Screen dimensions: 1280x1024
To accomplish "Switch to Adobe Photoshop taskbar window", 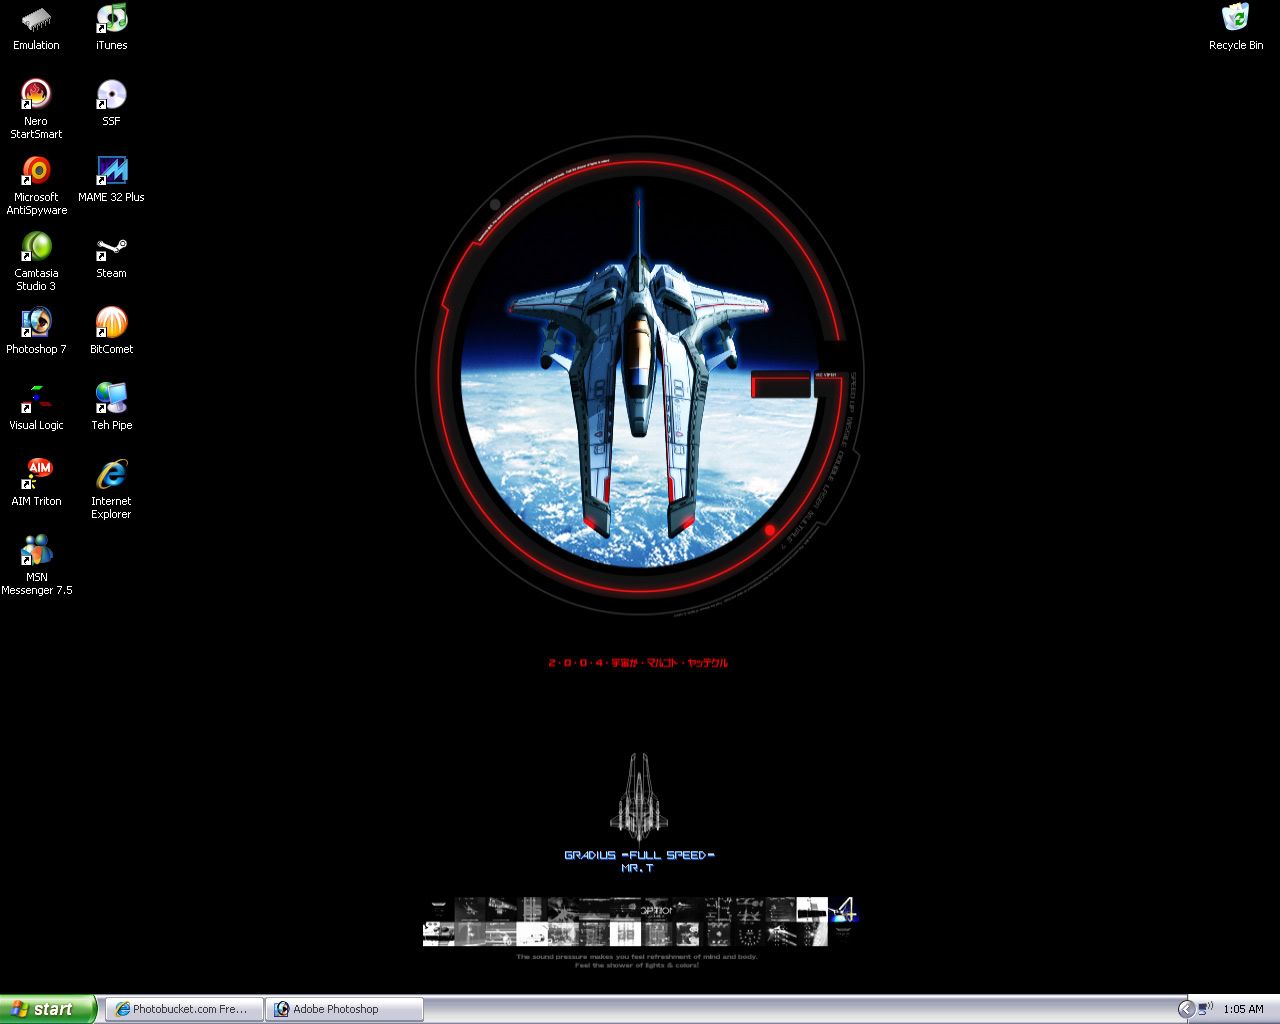I will tap(344, 1009).
